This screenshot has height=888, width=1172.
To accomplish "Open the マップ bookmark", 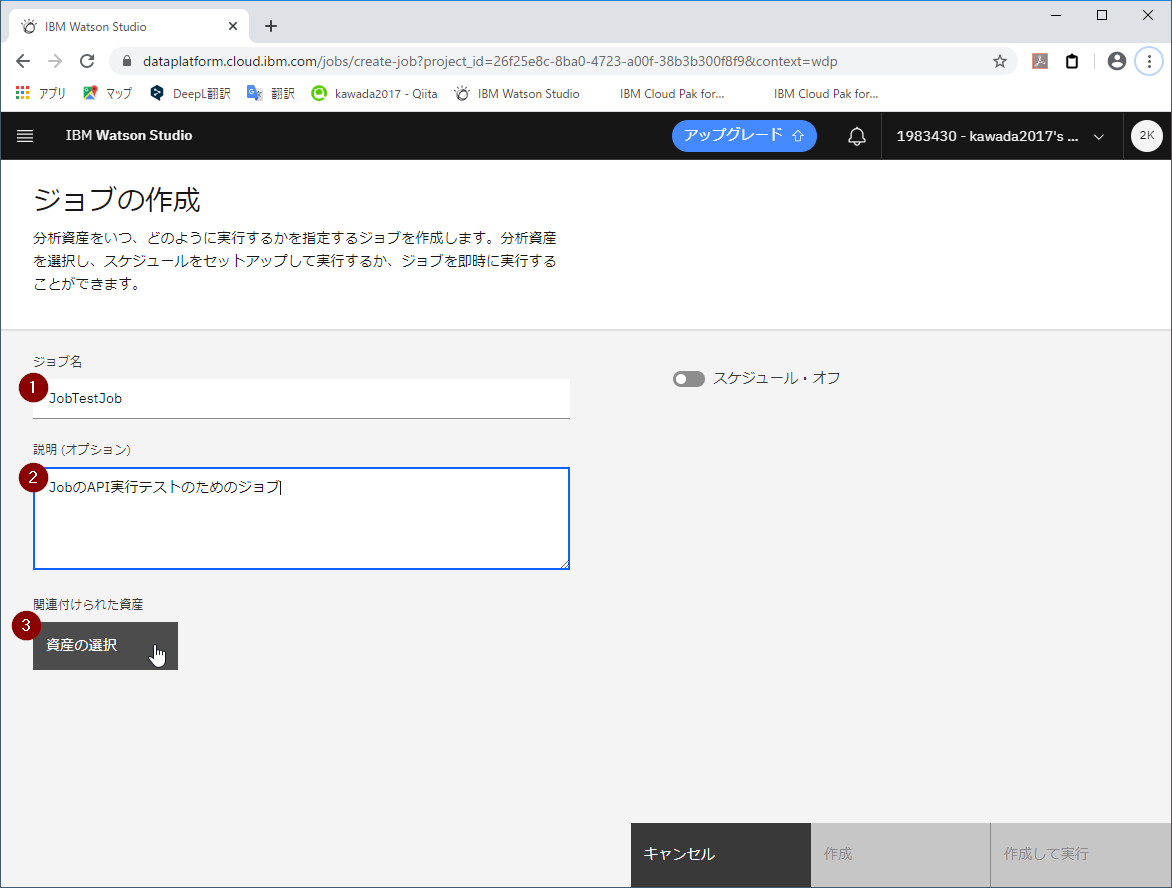I will 108,93.
